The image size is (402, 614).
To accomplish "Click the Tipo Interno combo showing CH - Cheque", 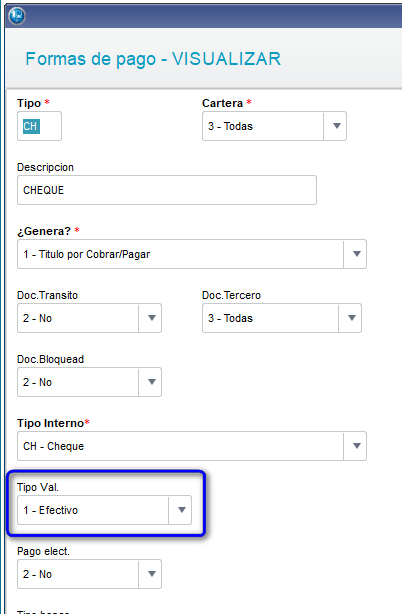I will pos(192,446).
